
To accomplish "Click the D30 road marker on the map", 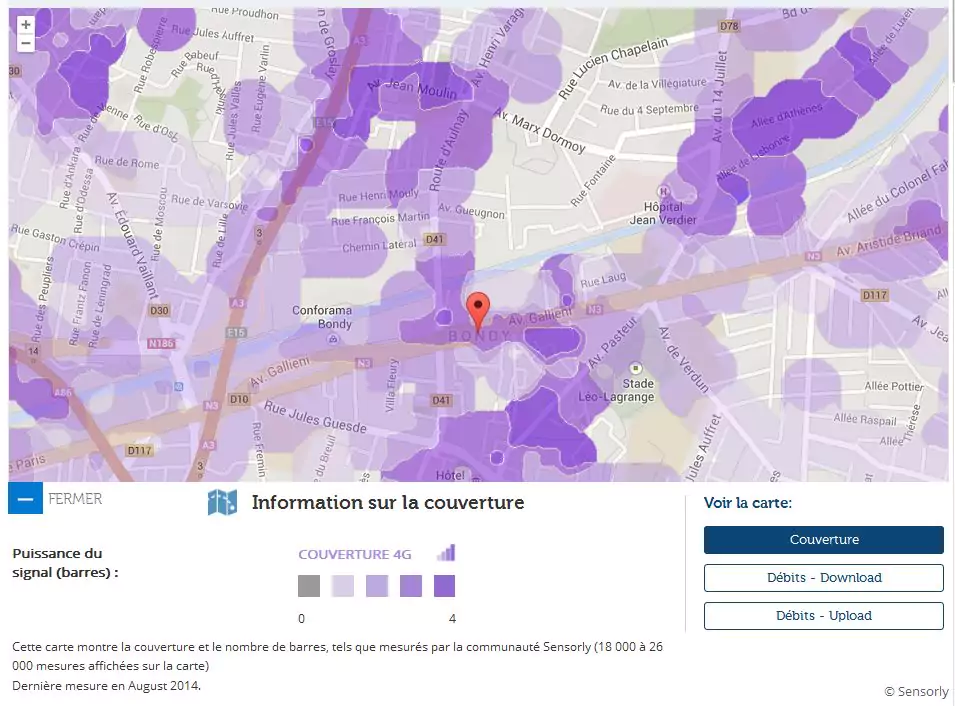I will coord(159,311).
